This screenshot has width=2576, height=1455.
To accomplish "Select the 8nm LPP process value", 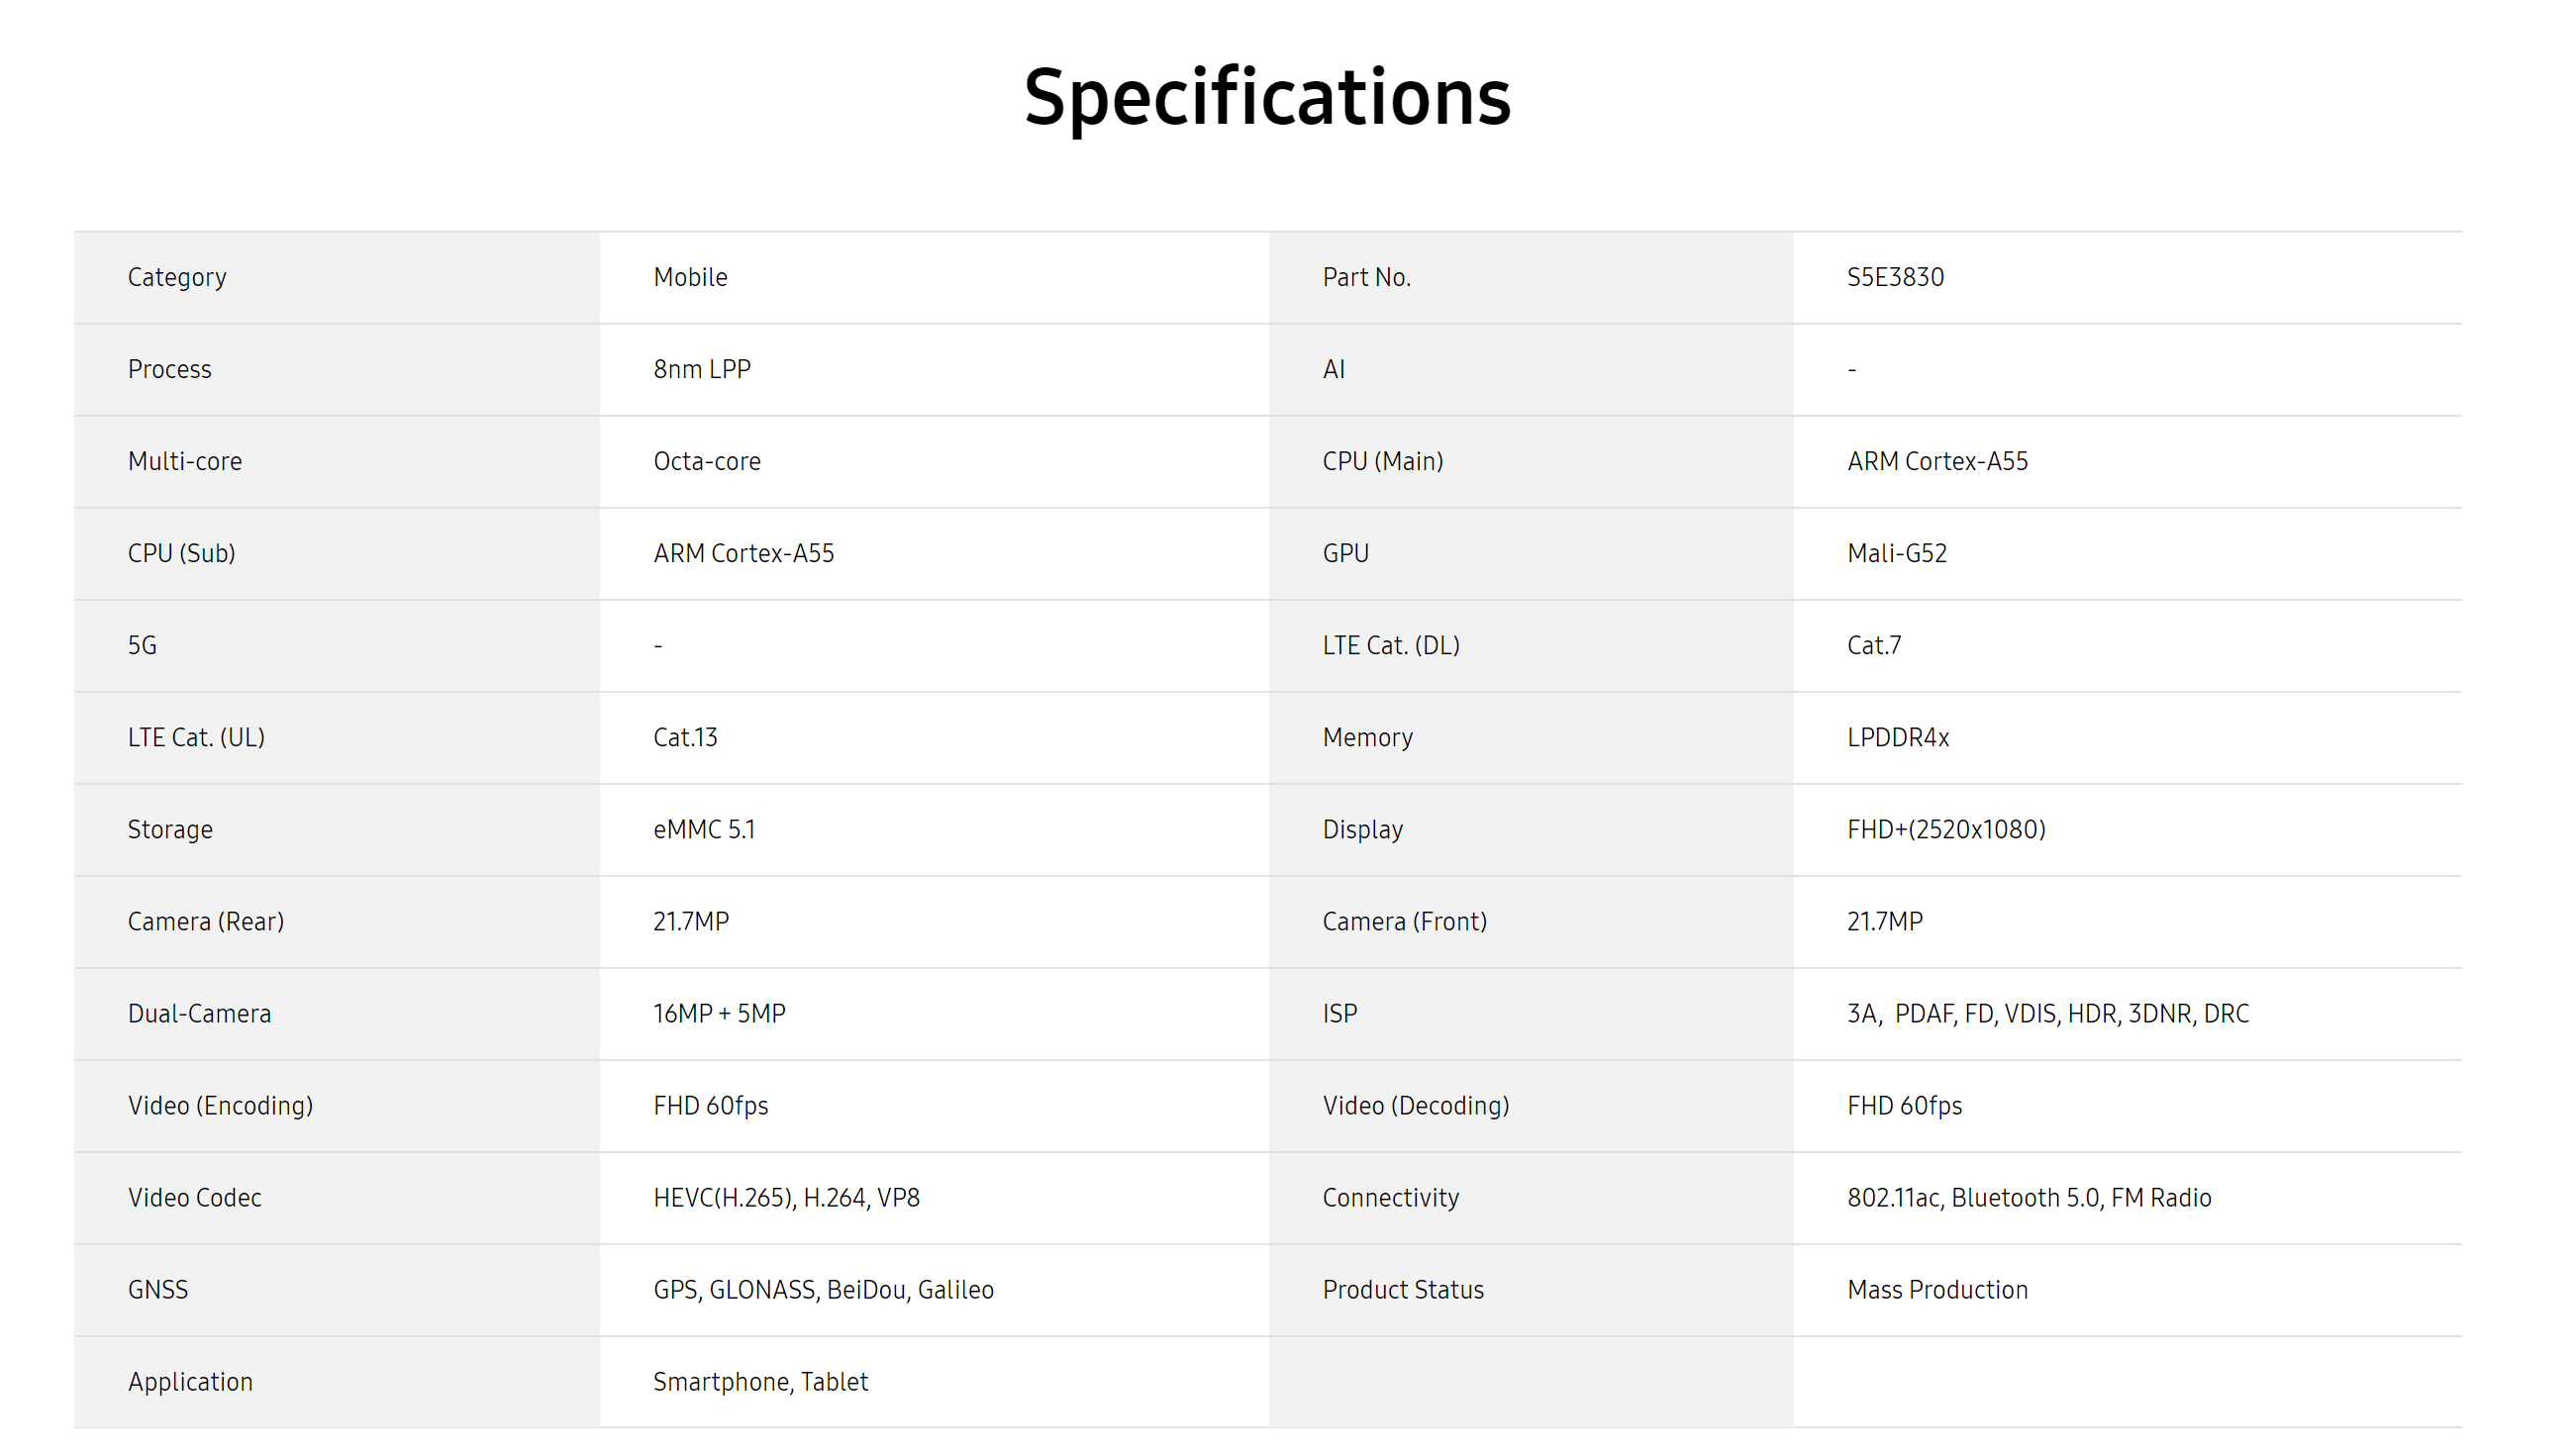I will click(702, 369).
